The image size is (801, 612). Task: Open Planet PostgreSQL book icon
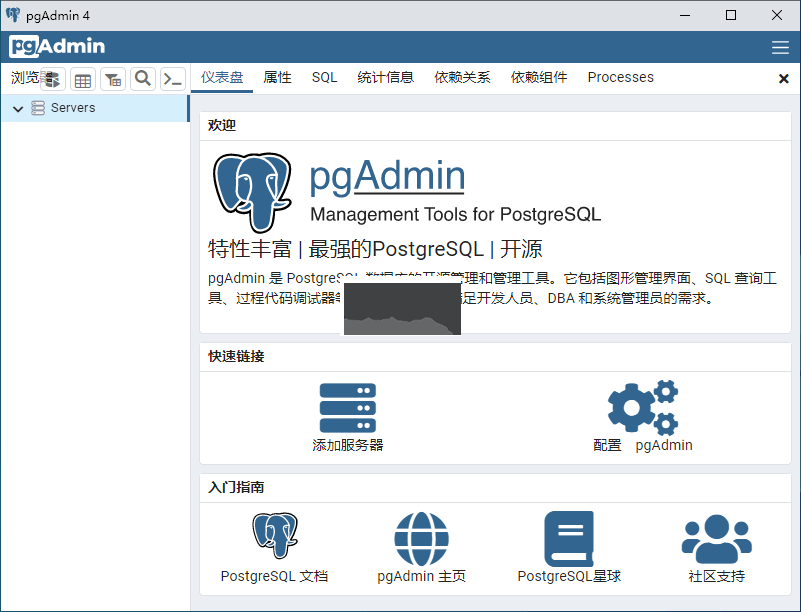[x=569, y=539]
